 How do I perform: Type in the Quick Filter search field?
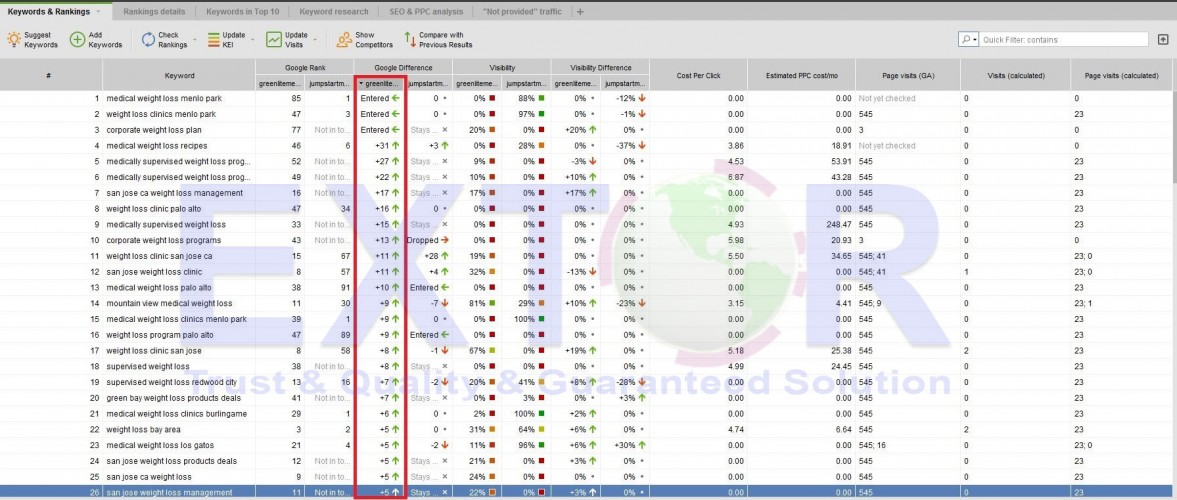click(1060, 39)
